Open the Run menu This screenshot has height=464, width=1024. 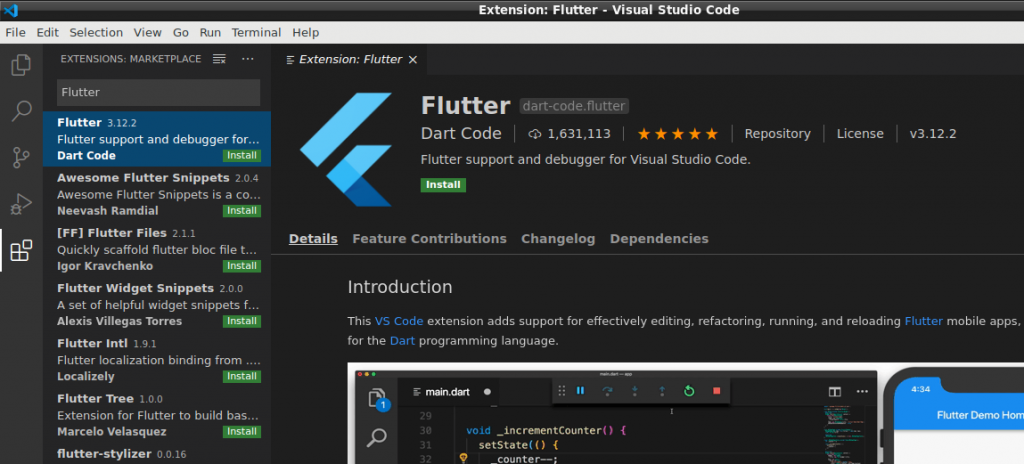point(210,32)
